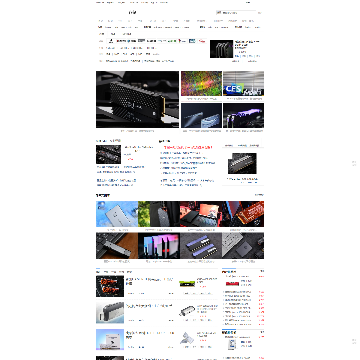Viewport: 360px width, 360px height.
Task: Click the search input field at top
Action: click(236, 13)
